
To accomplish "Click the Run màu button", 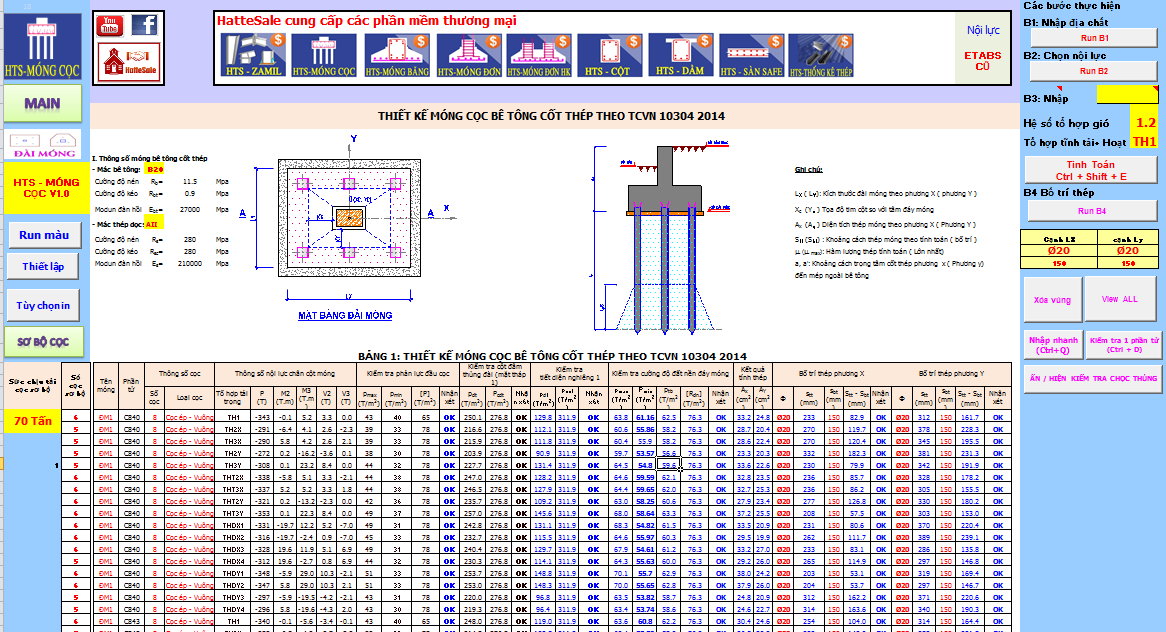I will coord(44,235).
